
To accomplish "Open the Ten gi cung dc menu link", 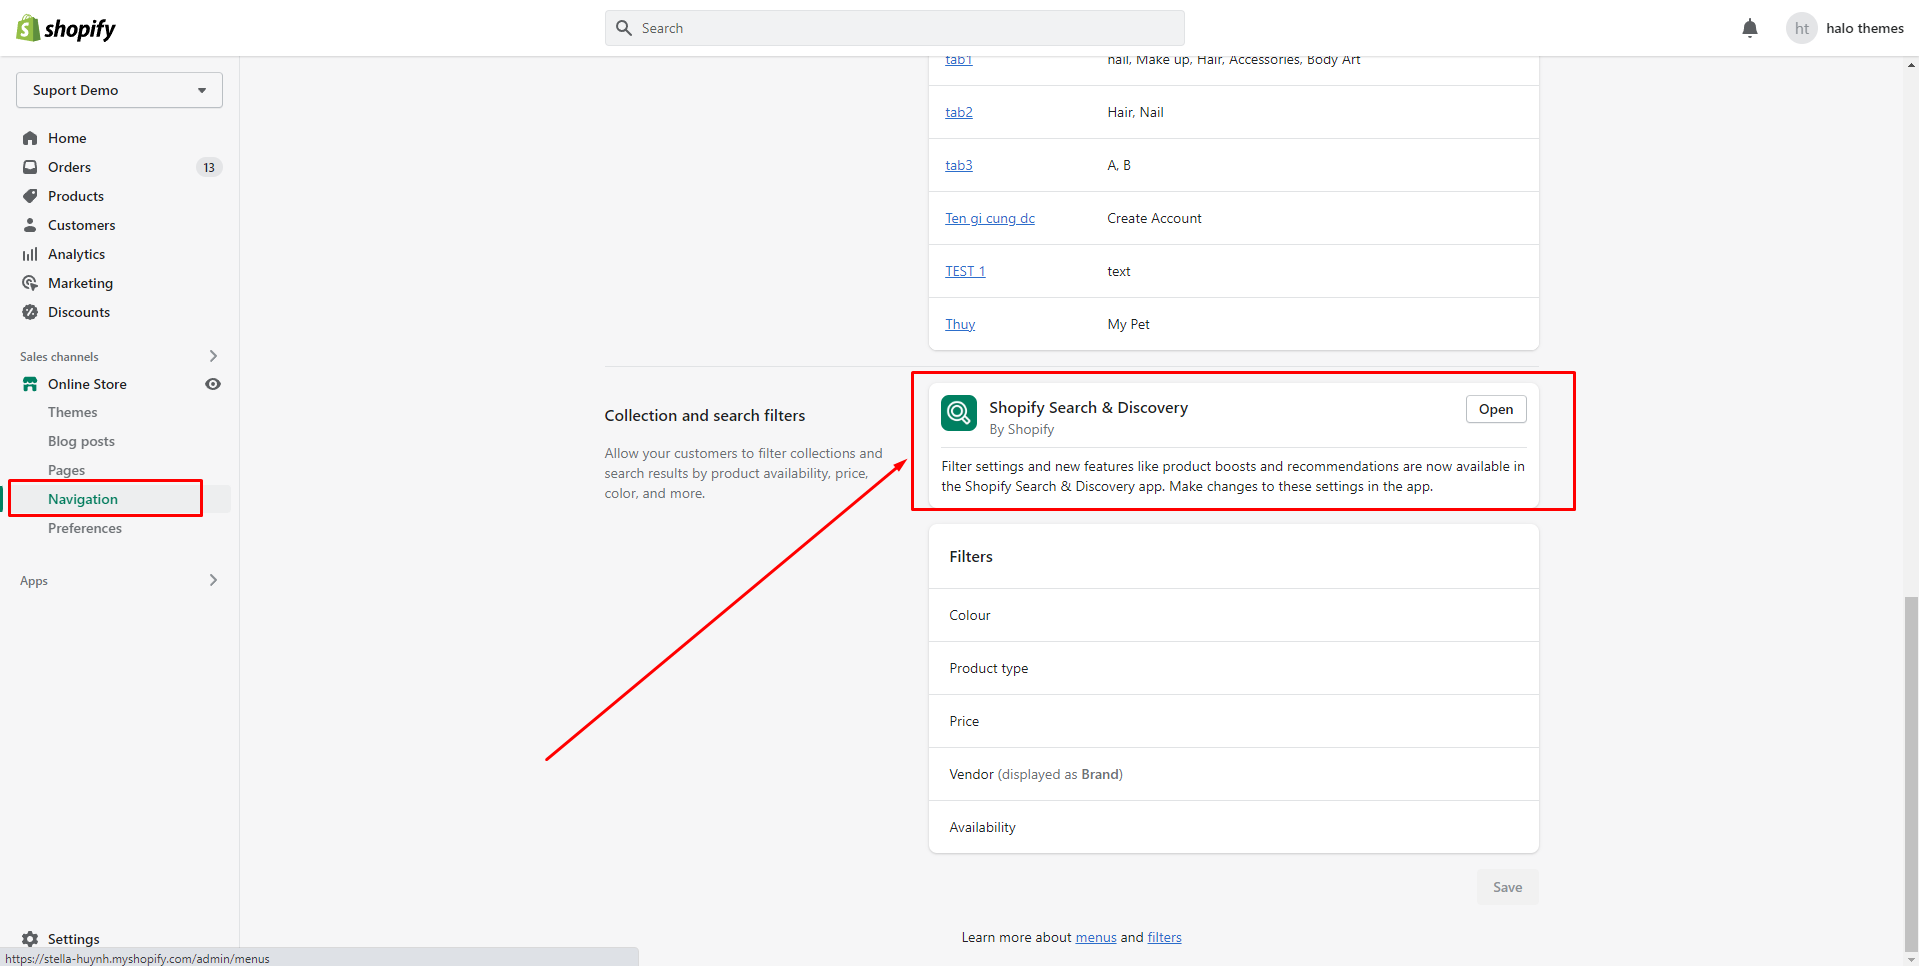I will tap(990, 218).
